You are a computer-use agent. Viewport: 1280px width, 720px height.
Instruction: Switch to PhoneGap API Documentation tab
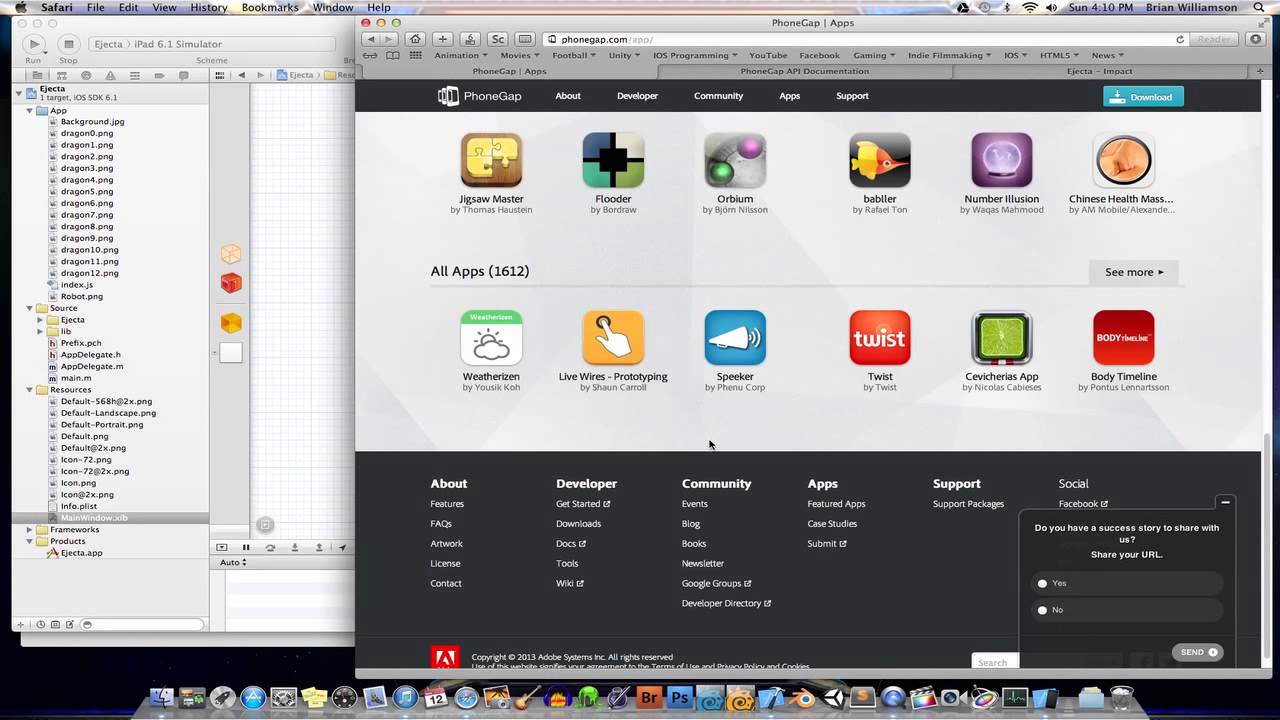804,71
